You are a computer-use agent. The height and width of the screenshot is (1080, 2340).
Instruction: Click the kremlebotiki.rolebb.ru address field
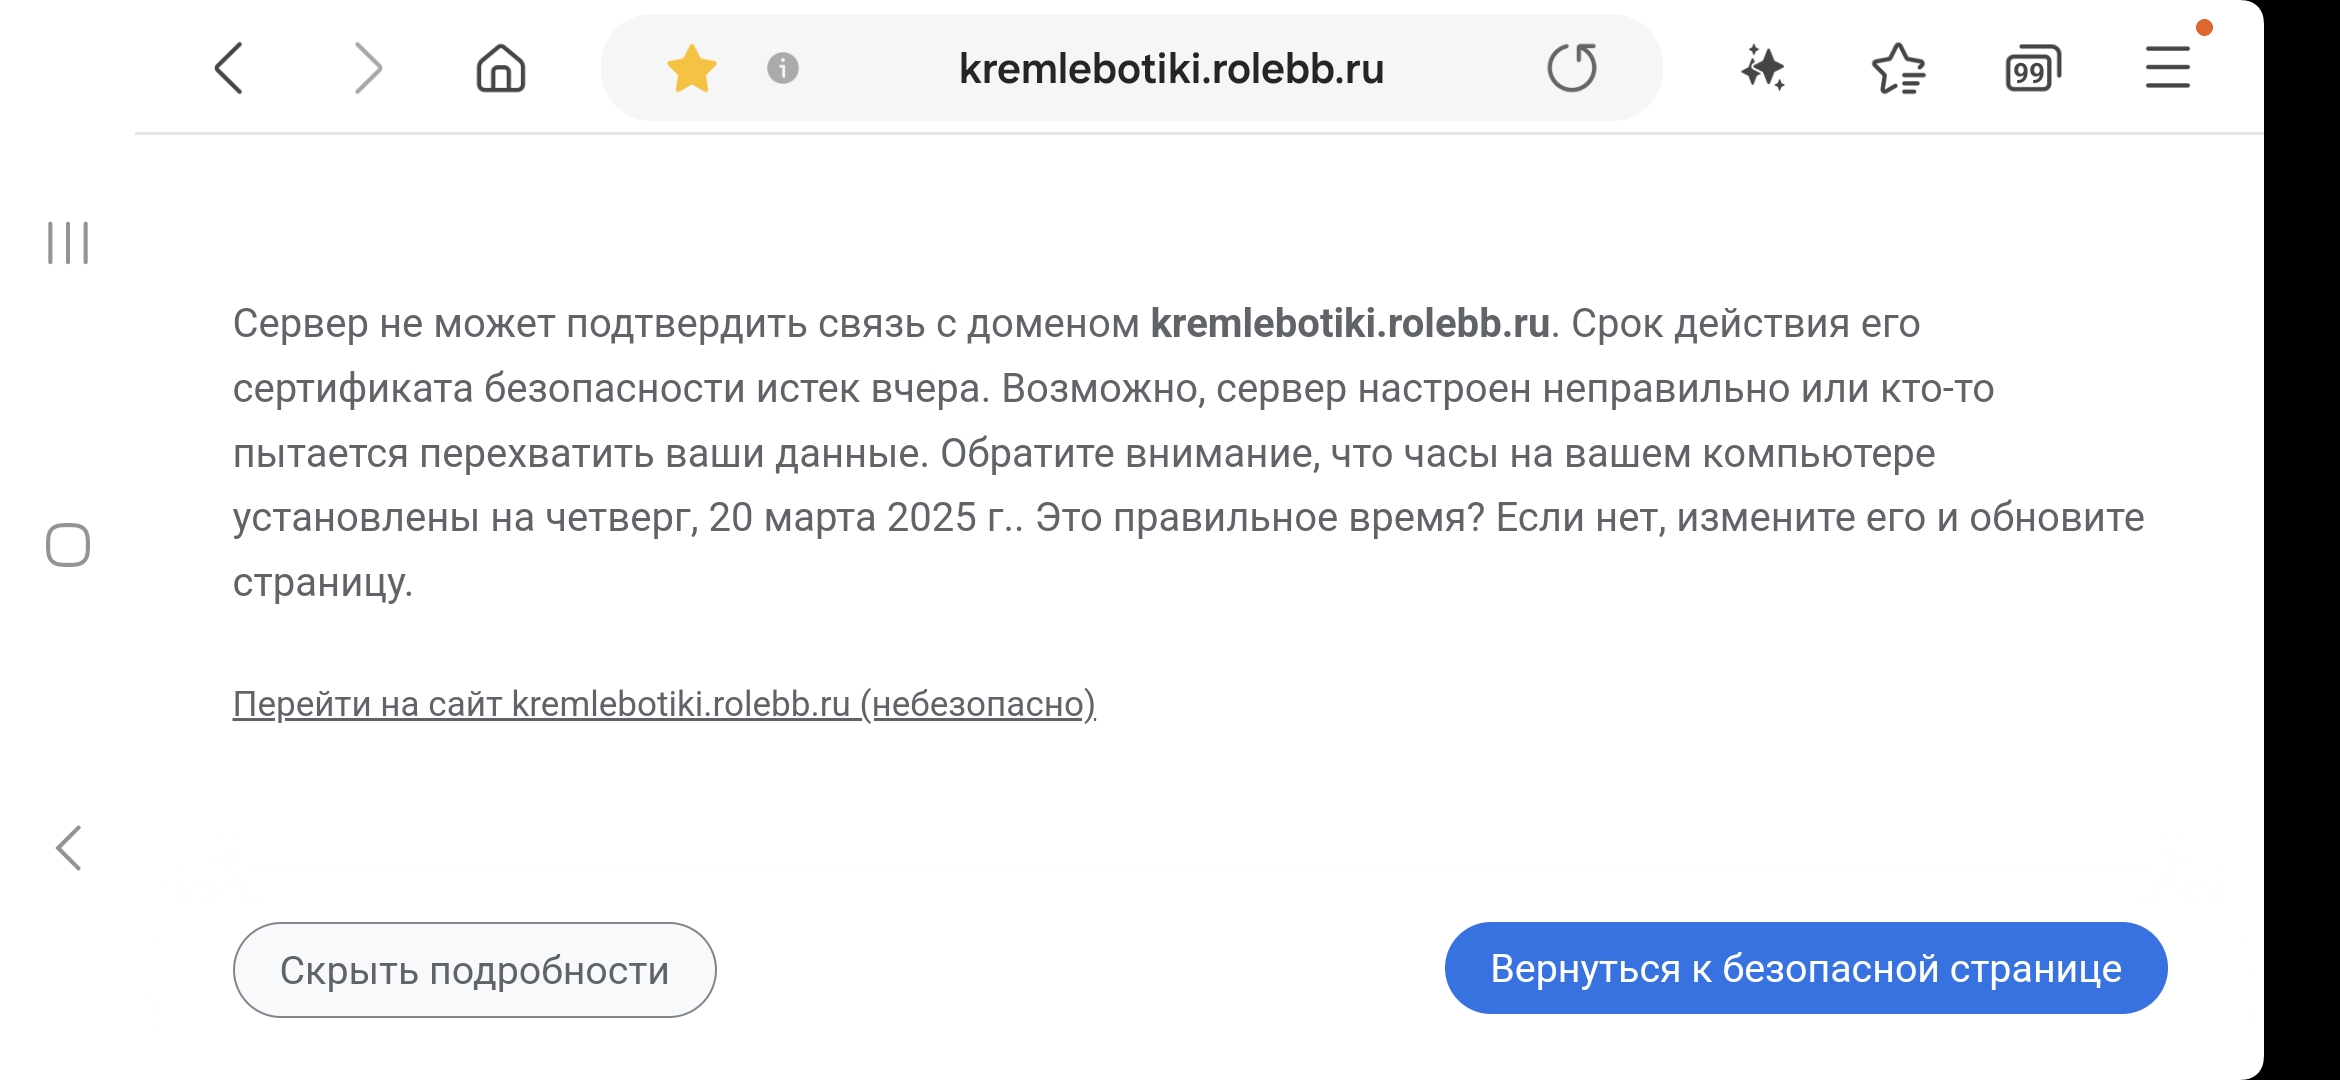(1171, 68)
